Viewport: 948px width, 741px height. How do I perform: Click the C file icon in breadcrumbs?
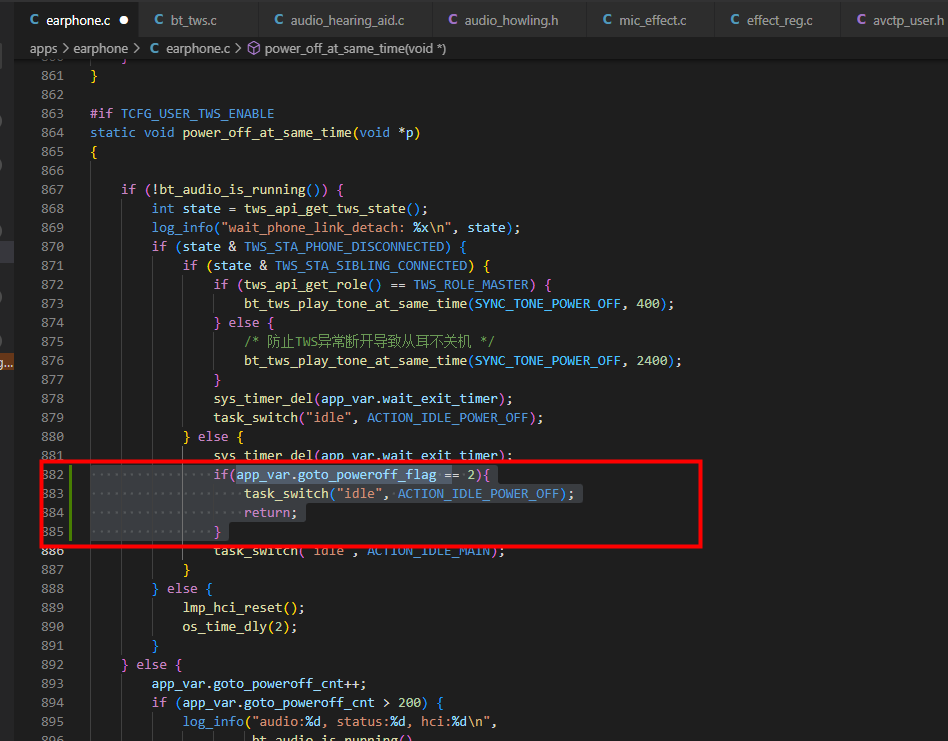tap(154, 48)
